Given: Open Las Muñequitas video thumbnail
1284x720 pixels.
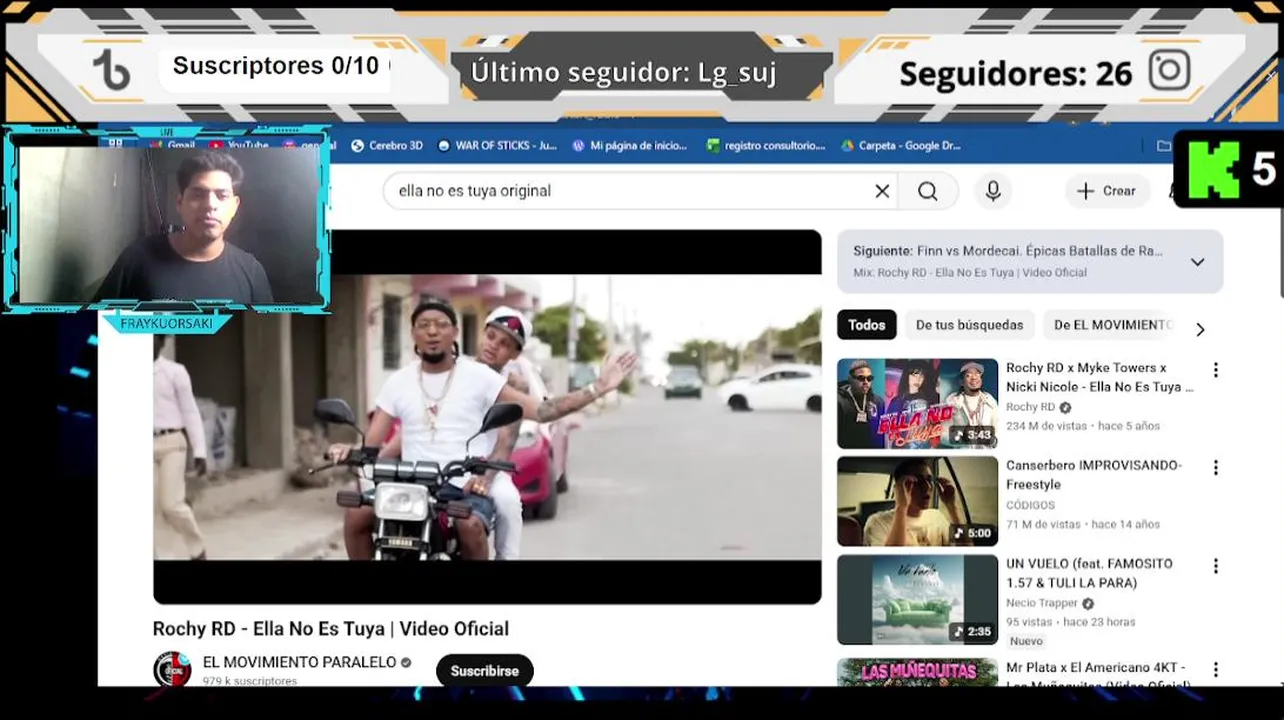Looking at the screenshot, I should point(917,671).
